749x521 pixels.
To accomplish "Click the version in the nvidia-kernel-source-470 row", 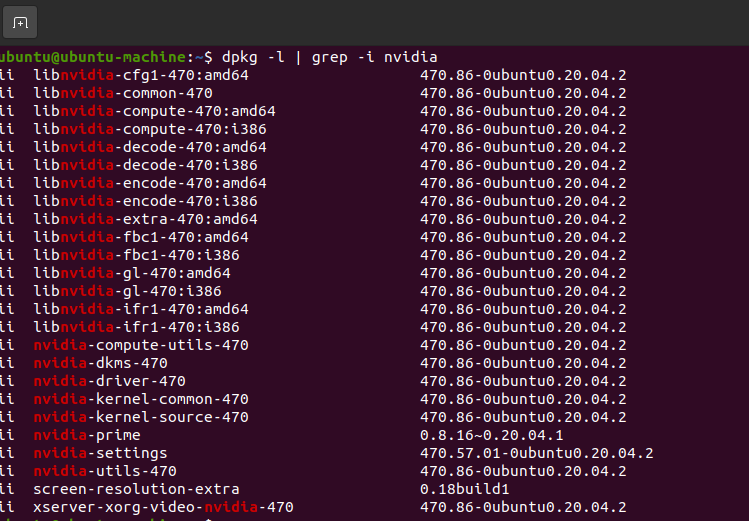I will (524, 417).
